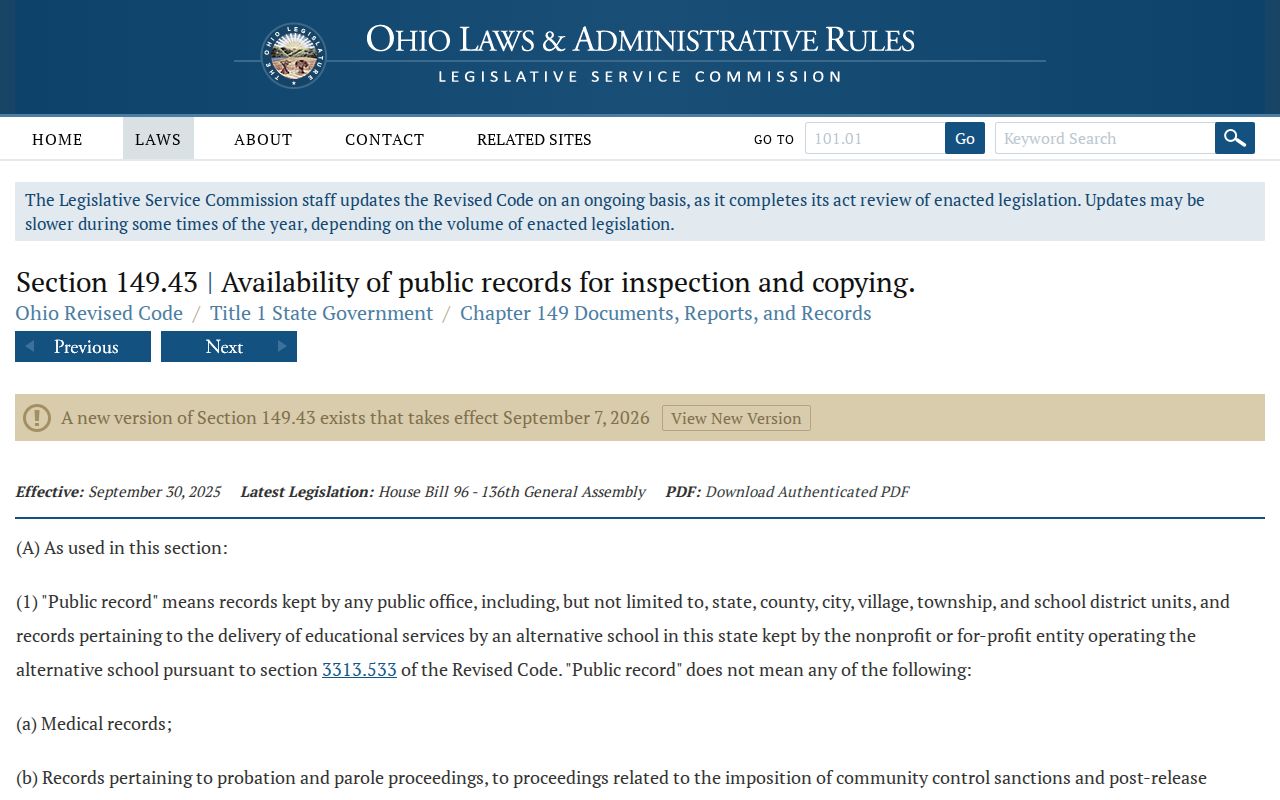Download the Authenticated PDF
Screen dimensions: 1280x800
pos(807,492)
